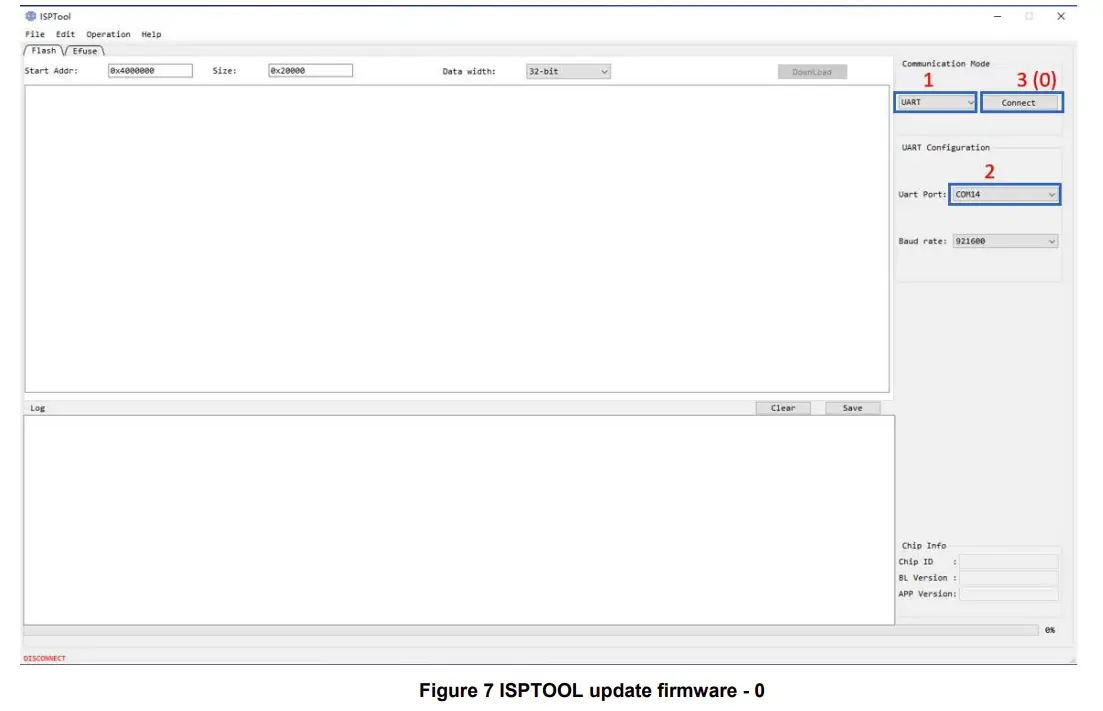Click the Size input field
1103x711 pixels.
click(x=310, y=70)
